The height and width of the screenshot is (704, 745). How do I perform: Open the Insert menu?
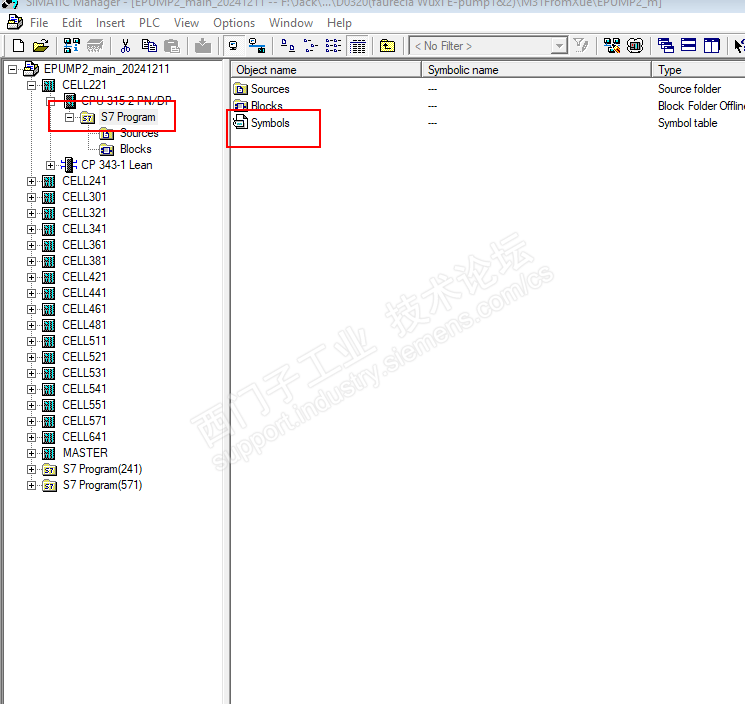(x=110, y=23)
